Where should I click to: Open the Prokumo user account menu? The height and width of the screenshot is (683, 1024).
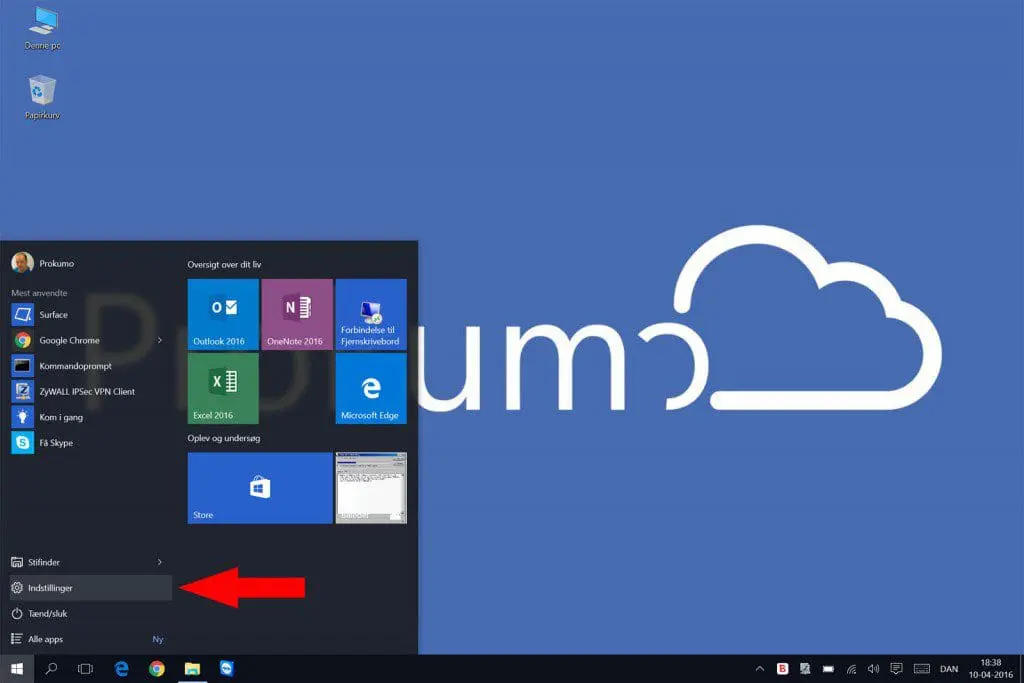43,263
